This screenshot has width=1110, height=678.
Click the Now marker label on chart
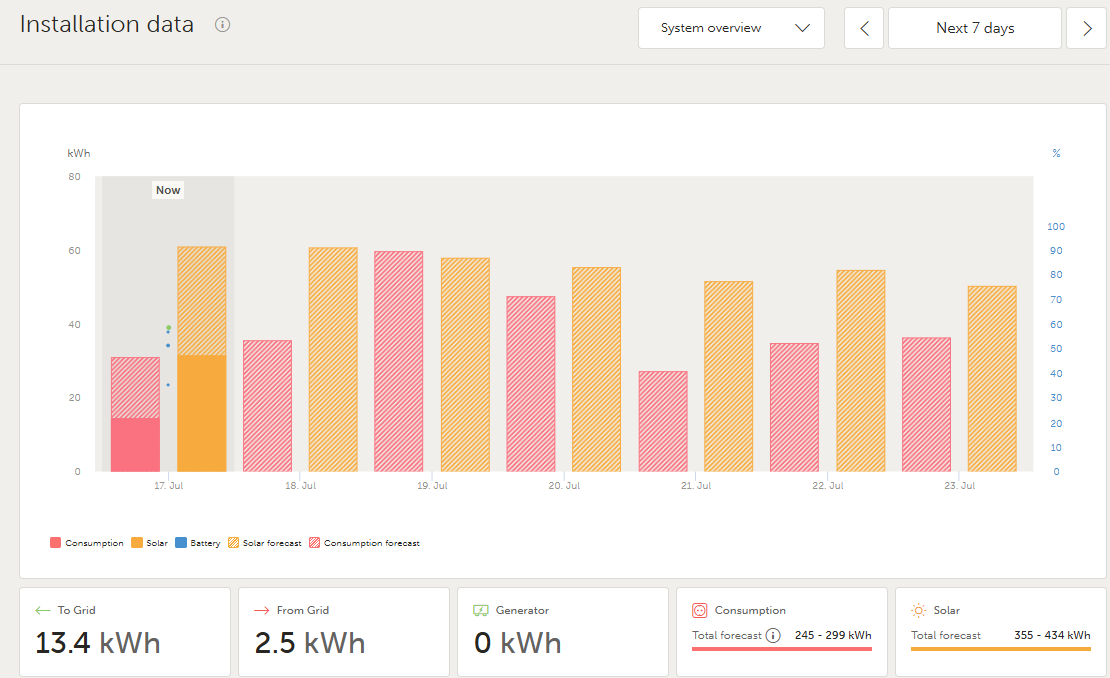point(168,190)
